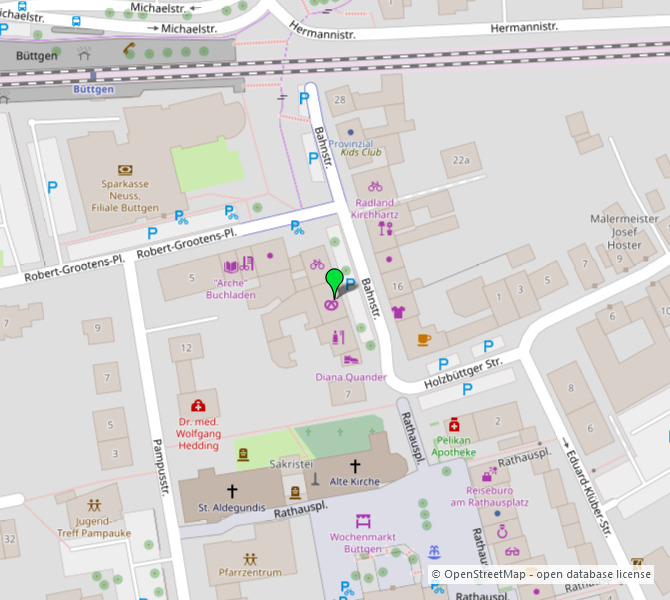
Task: Select the coffee cup café icon
Action: point(424,340)
